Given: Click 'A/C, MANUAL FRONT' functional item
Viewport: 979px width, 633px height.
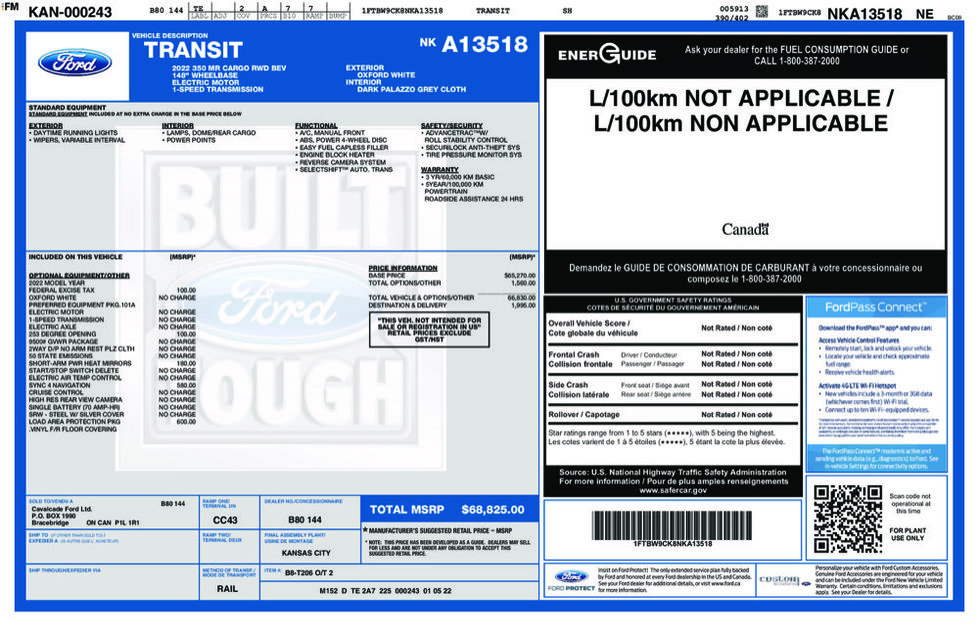Looking at the screenshot, I should pyautogui.click(x=330, y=133).
